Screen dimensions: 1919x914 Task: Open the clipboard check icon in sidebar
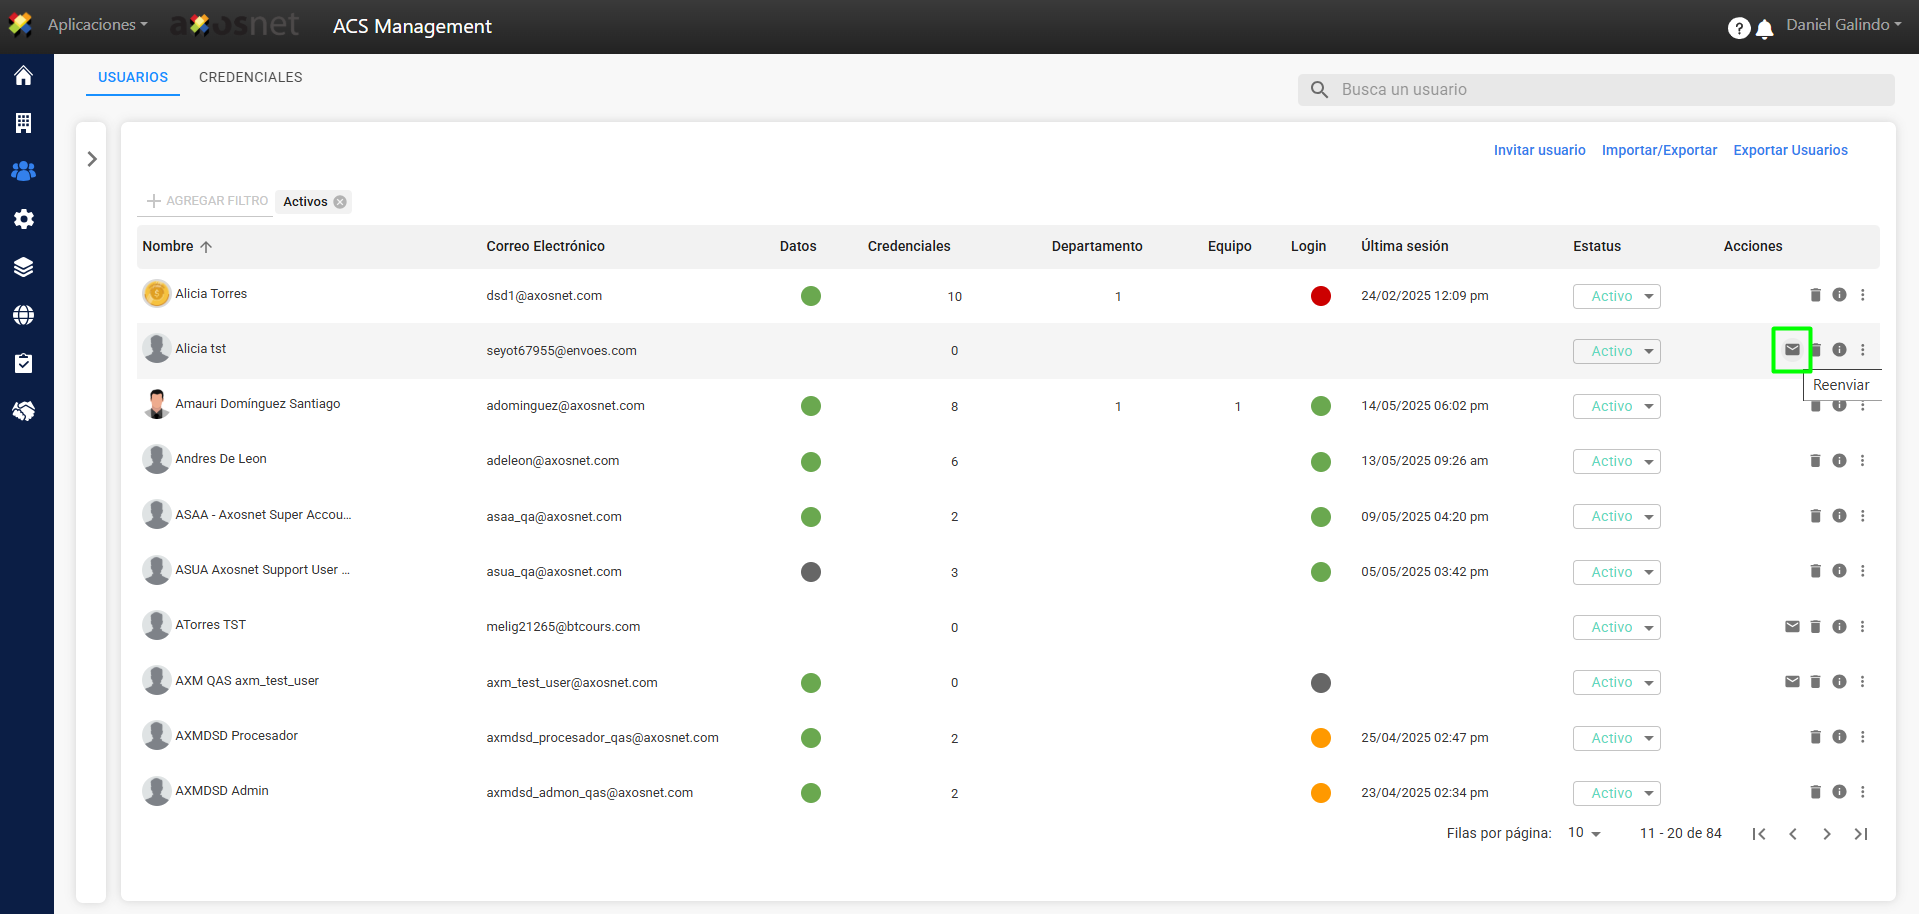pos(24,363)
